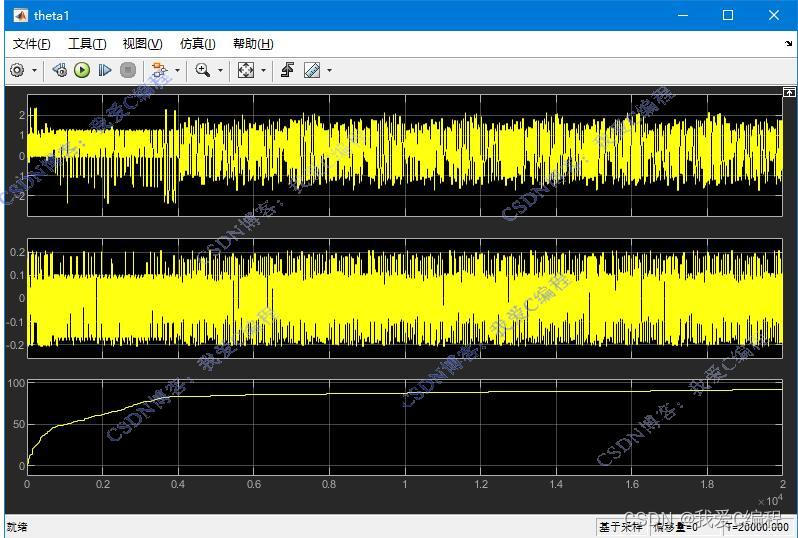Image resolution: width=798 pixels, height=538 pixels.
Task: Click the 偏移量=0 status bar entry
Action: pos(676,527)
